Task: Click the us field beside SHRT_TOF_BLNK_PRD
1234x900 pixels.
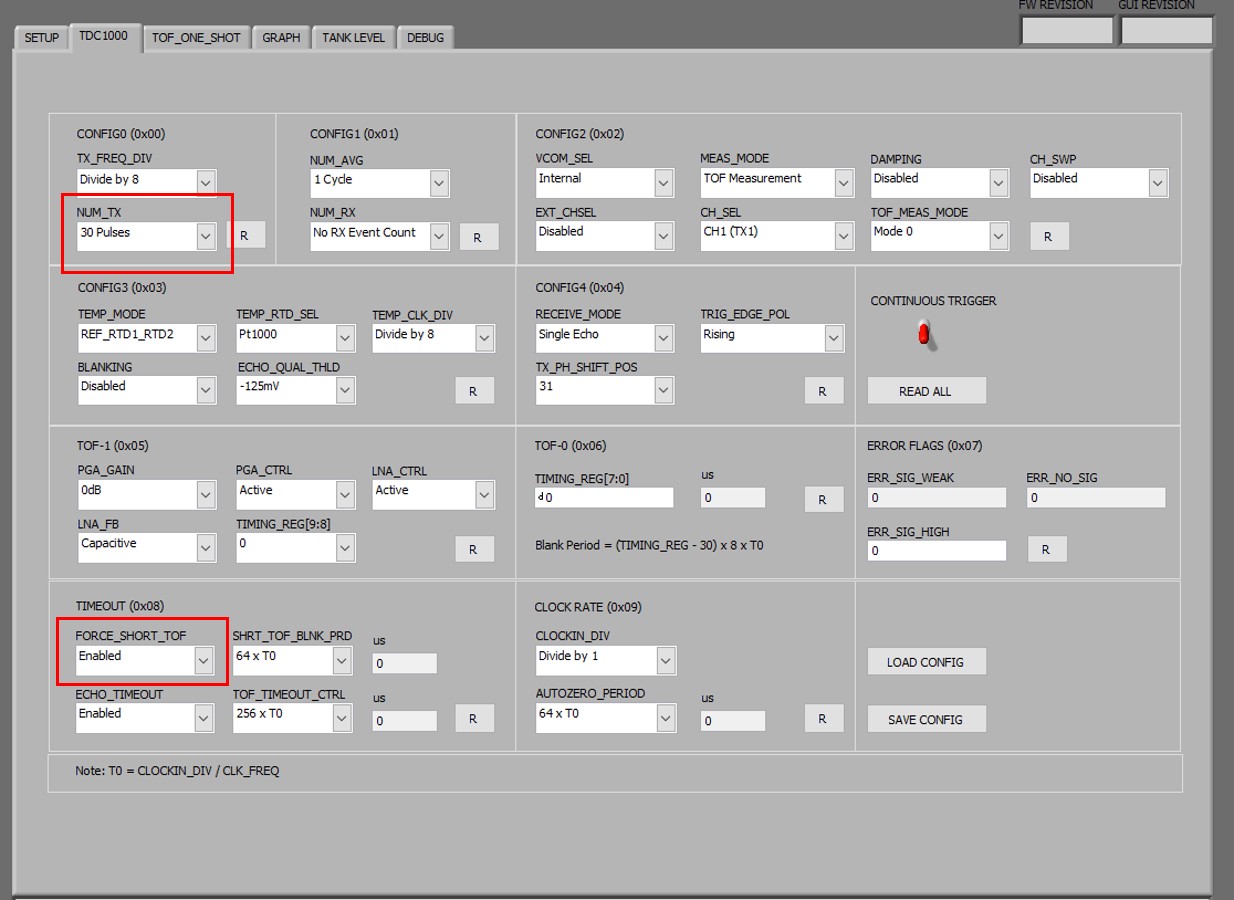Action: pyautogui.click(x=405, y=663)
